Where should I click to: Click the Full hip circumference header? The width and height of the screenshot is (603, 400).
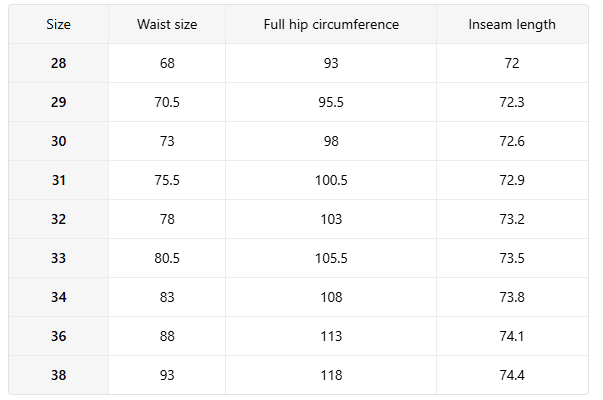(331, 24)
